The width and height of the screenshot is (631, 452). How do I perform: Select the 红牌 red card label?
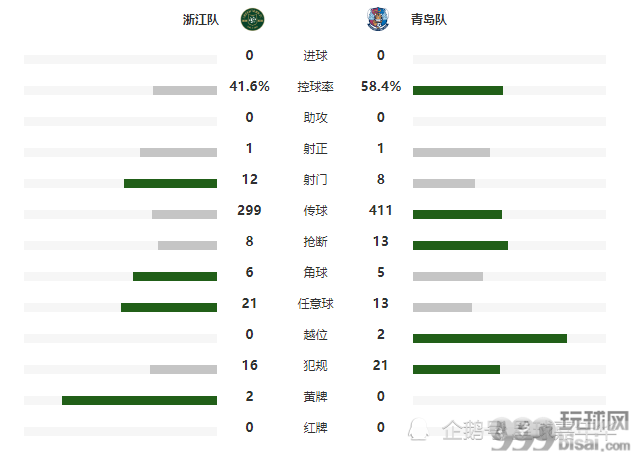(315, 427)
